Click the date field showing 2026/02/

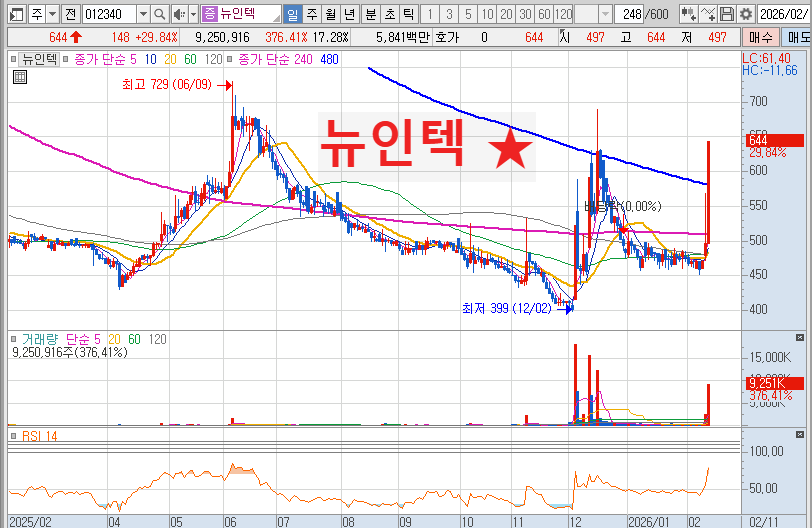pyautogui.click(x=784, y=14)
